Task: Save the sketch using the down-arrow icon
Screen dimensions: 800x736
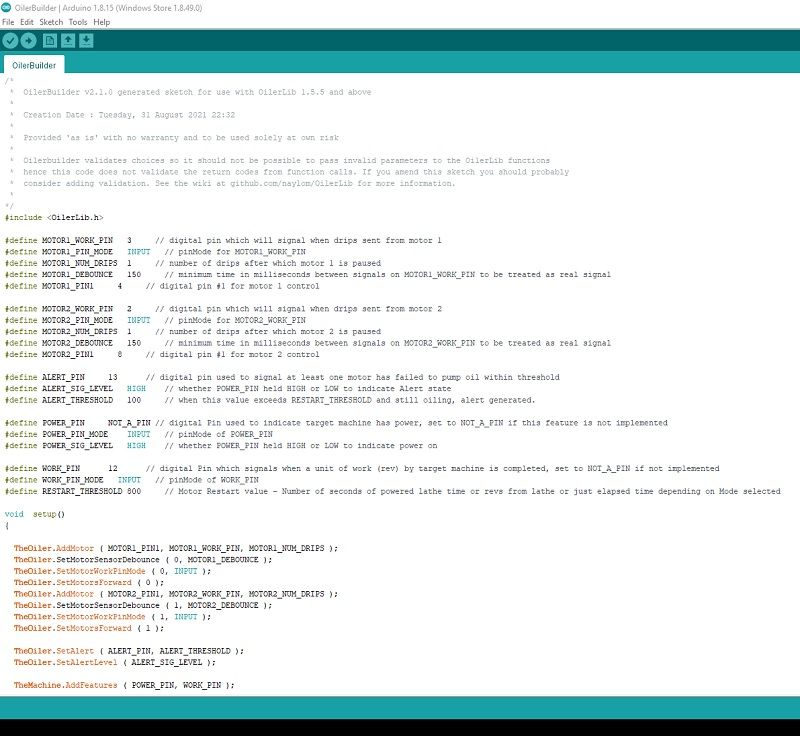Action: point(86,40)
